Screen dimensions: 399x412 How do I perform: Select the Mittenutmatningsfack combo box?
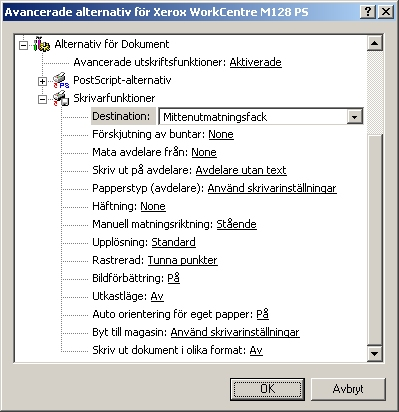(x=260, y=117)
